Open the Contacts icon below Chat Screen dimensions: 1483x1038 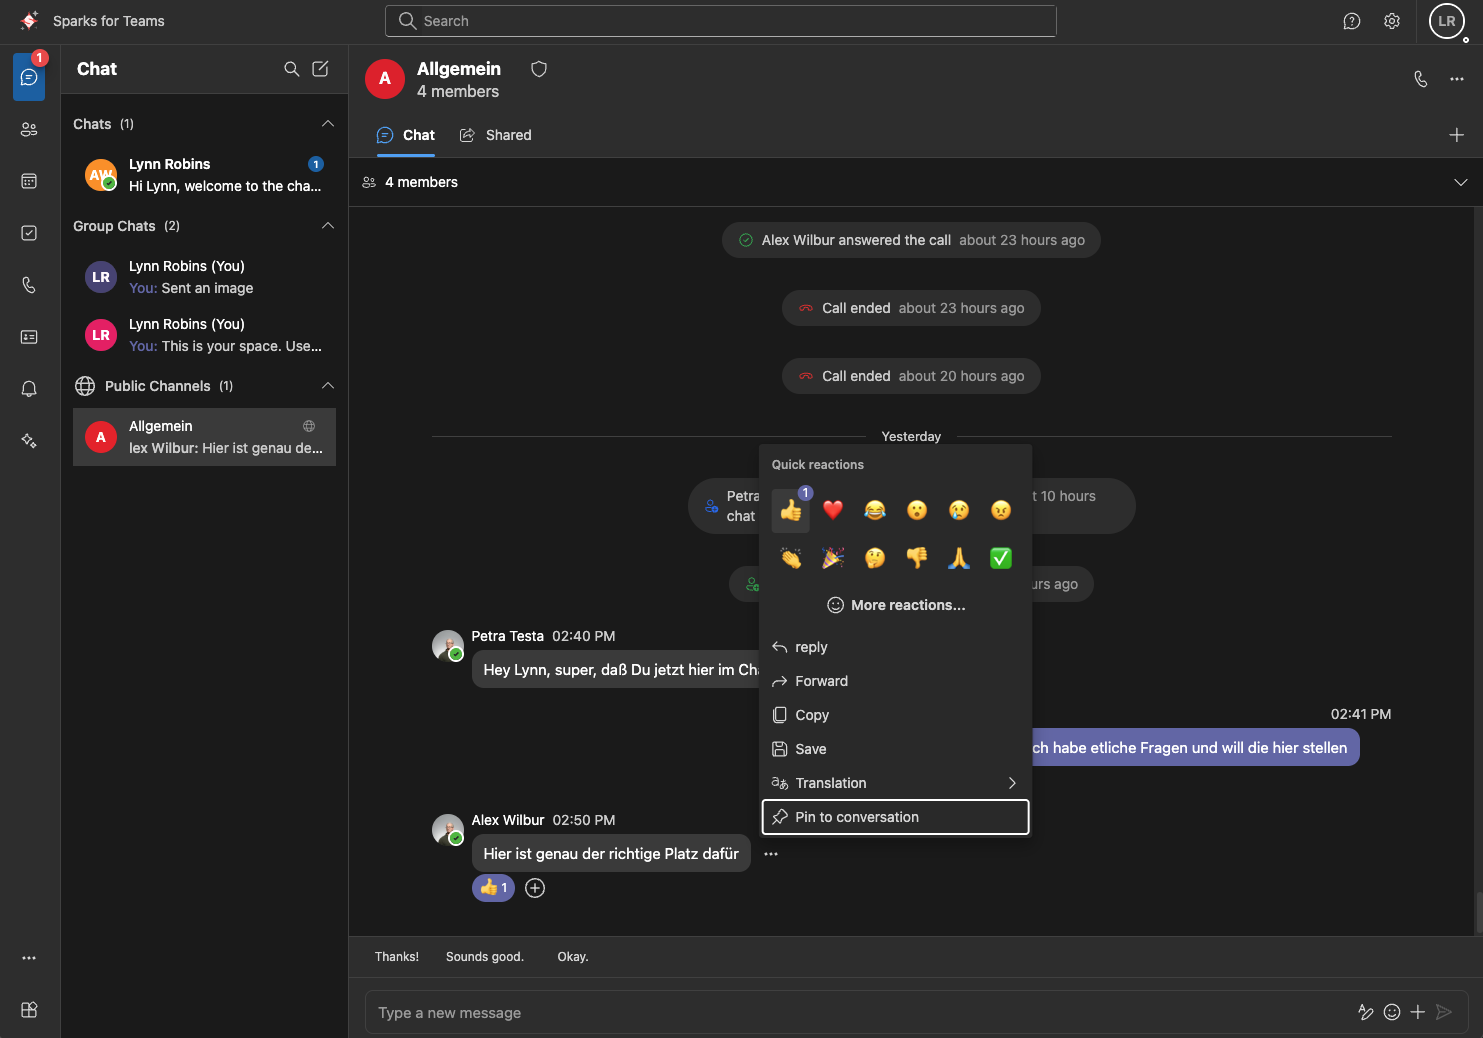(29, 129)
